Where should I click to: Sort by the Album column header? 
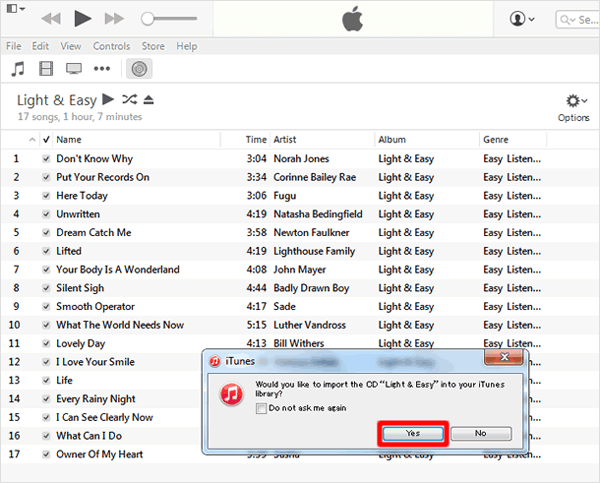pyautogui.click(x=392, y=140)
